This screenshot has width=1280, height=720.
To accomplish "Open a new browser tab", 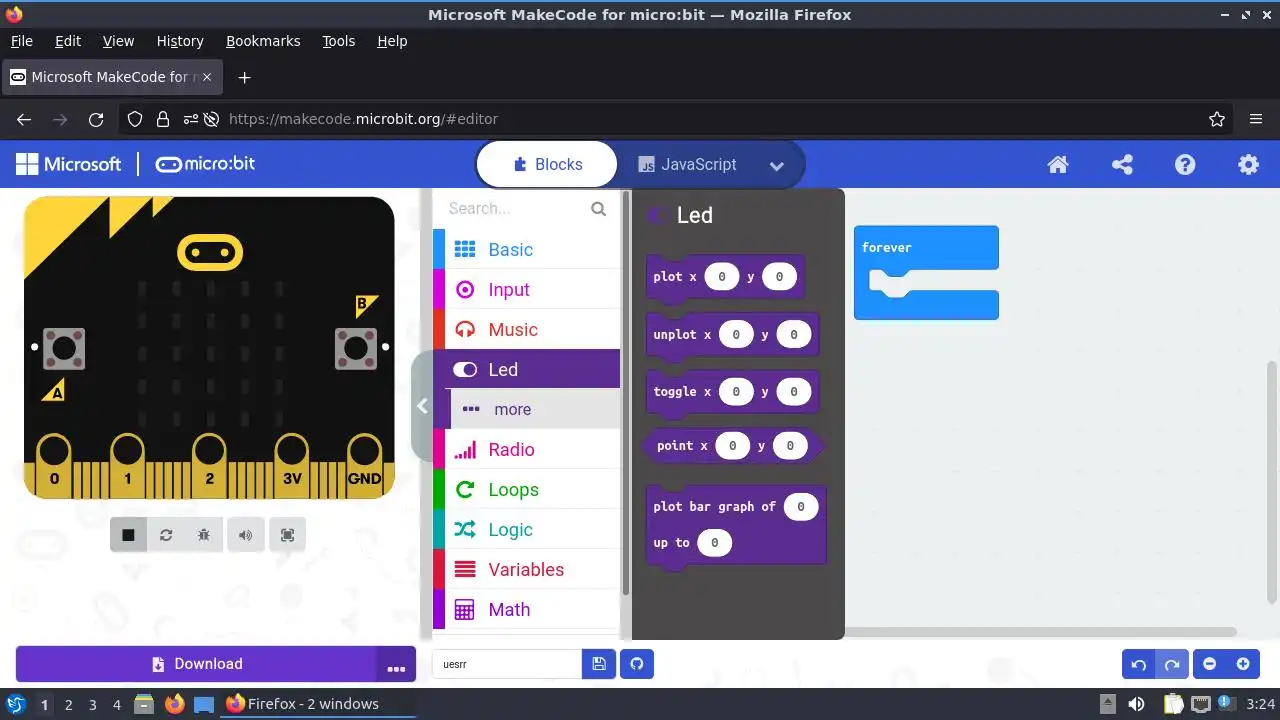I will tap(244, 77).
